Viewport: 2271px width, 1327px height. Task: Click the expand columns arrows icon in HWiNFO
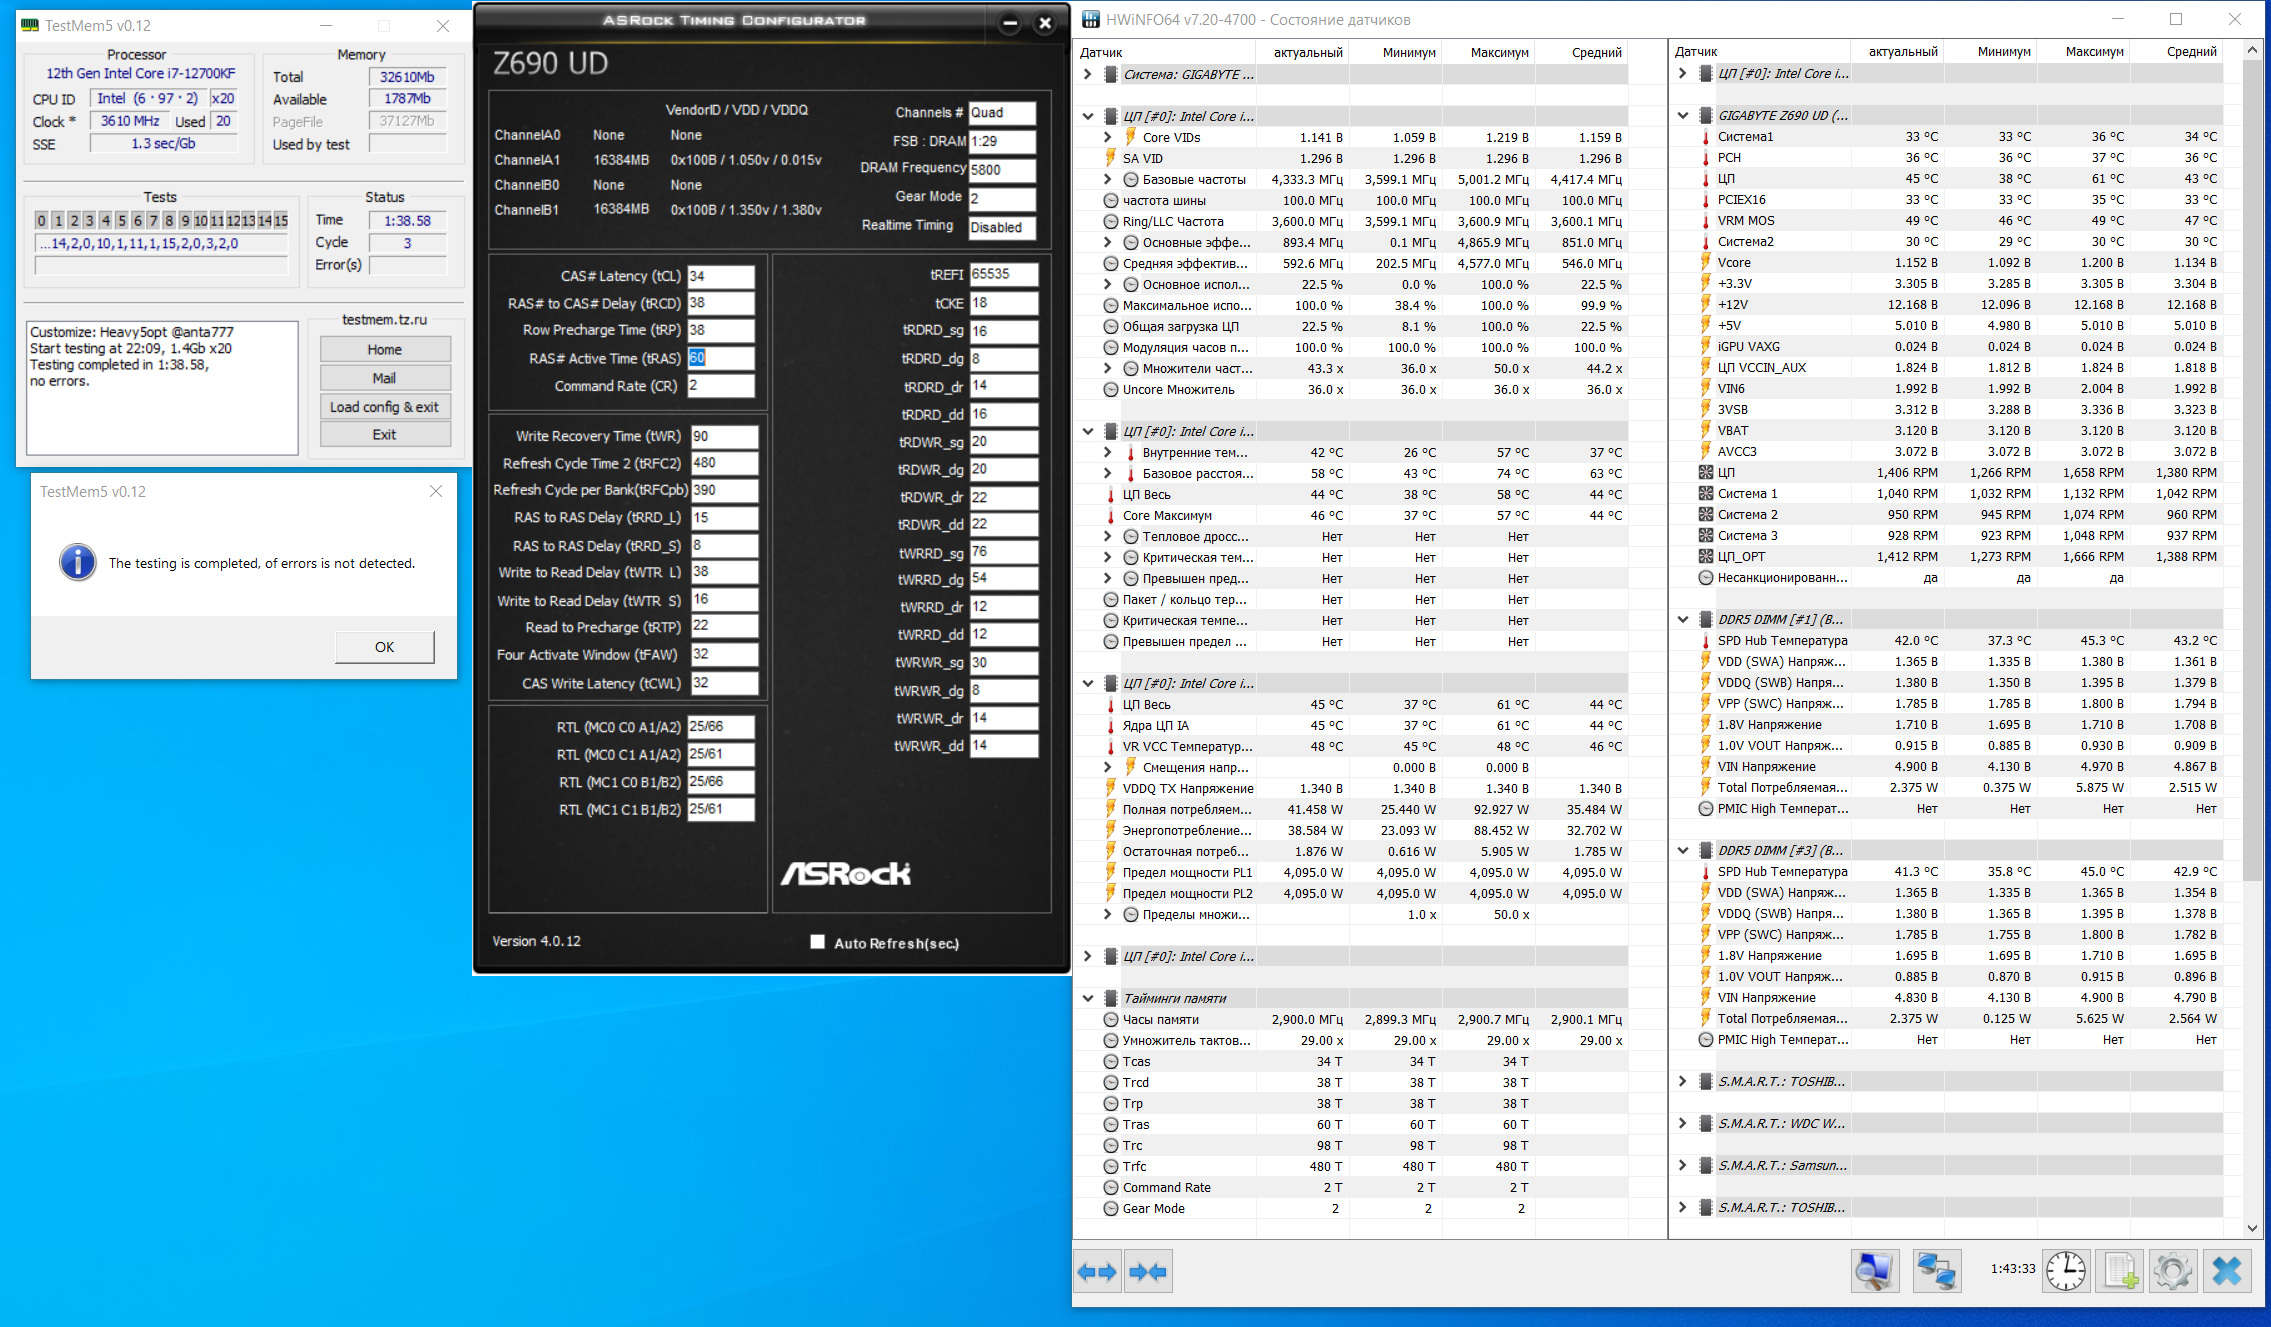click(x=1097, y=1272)
